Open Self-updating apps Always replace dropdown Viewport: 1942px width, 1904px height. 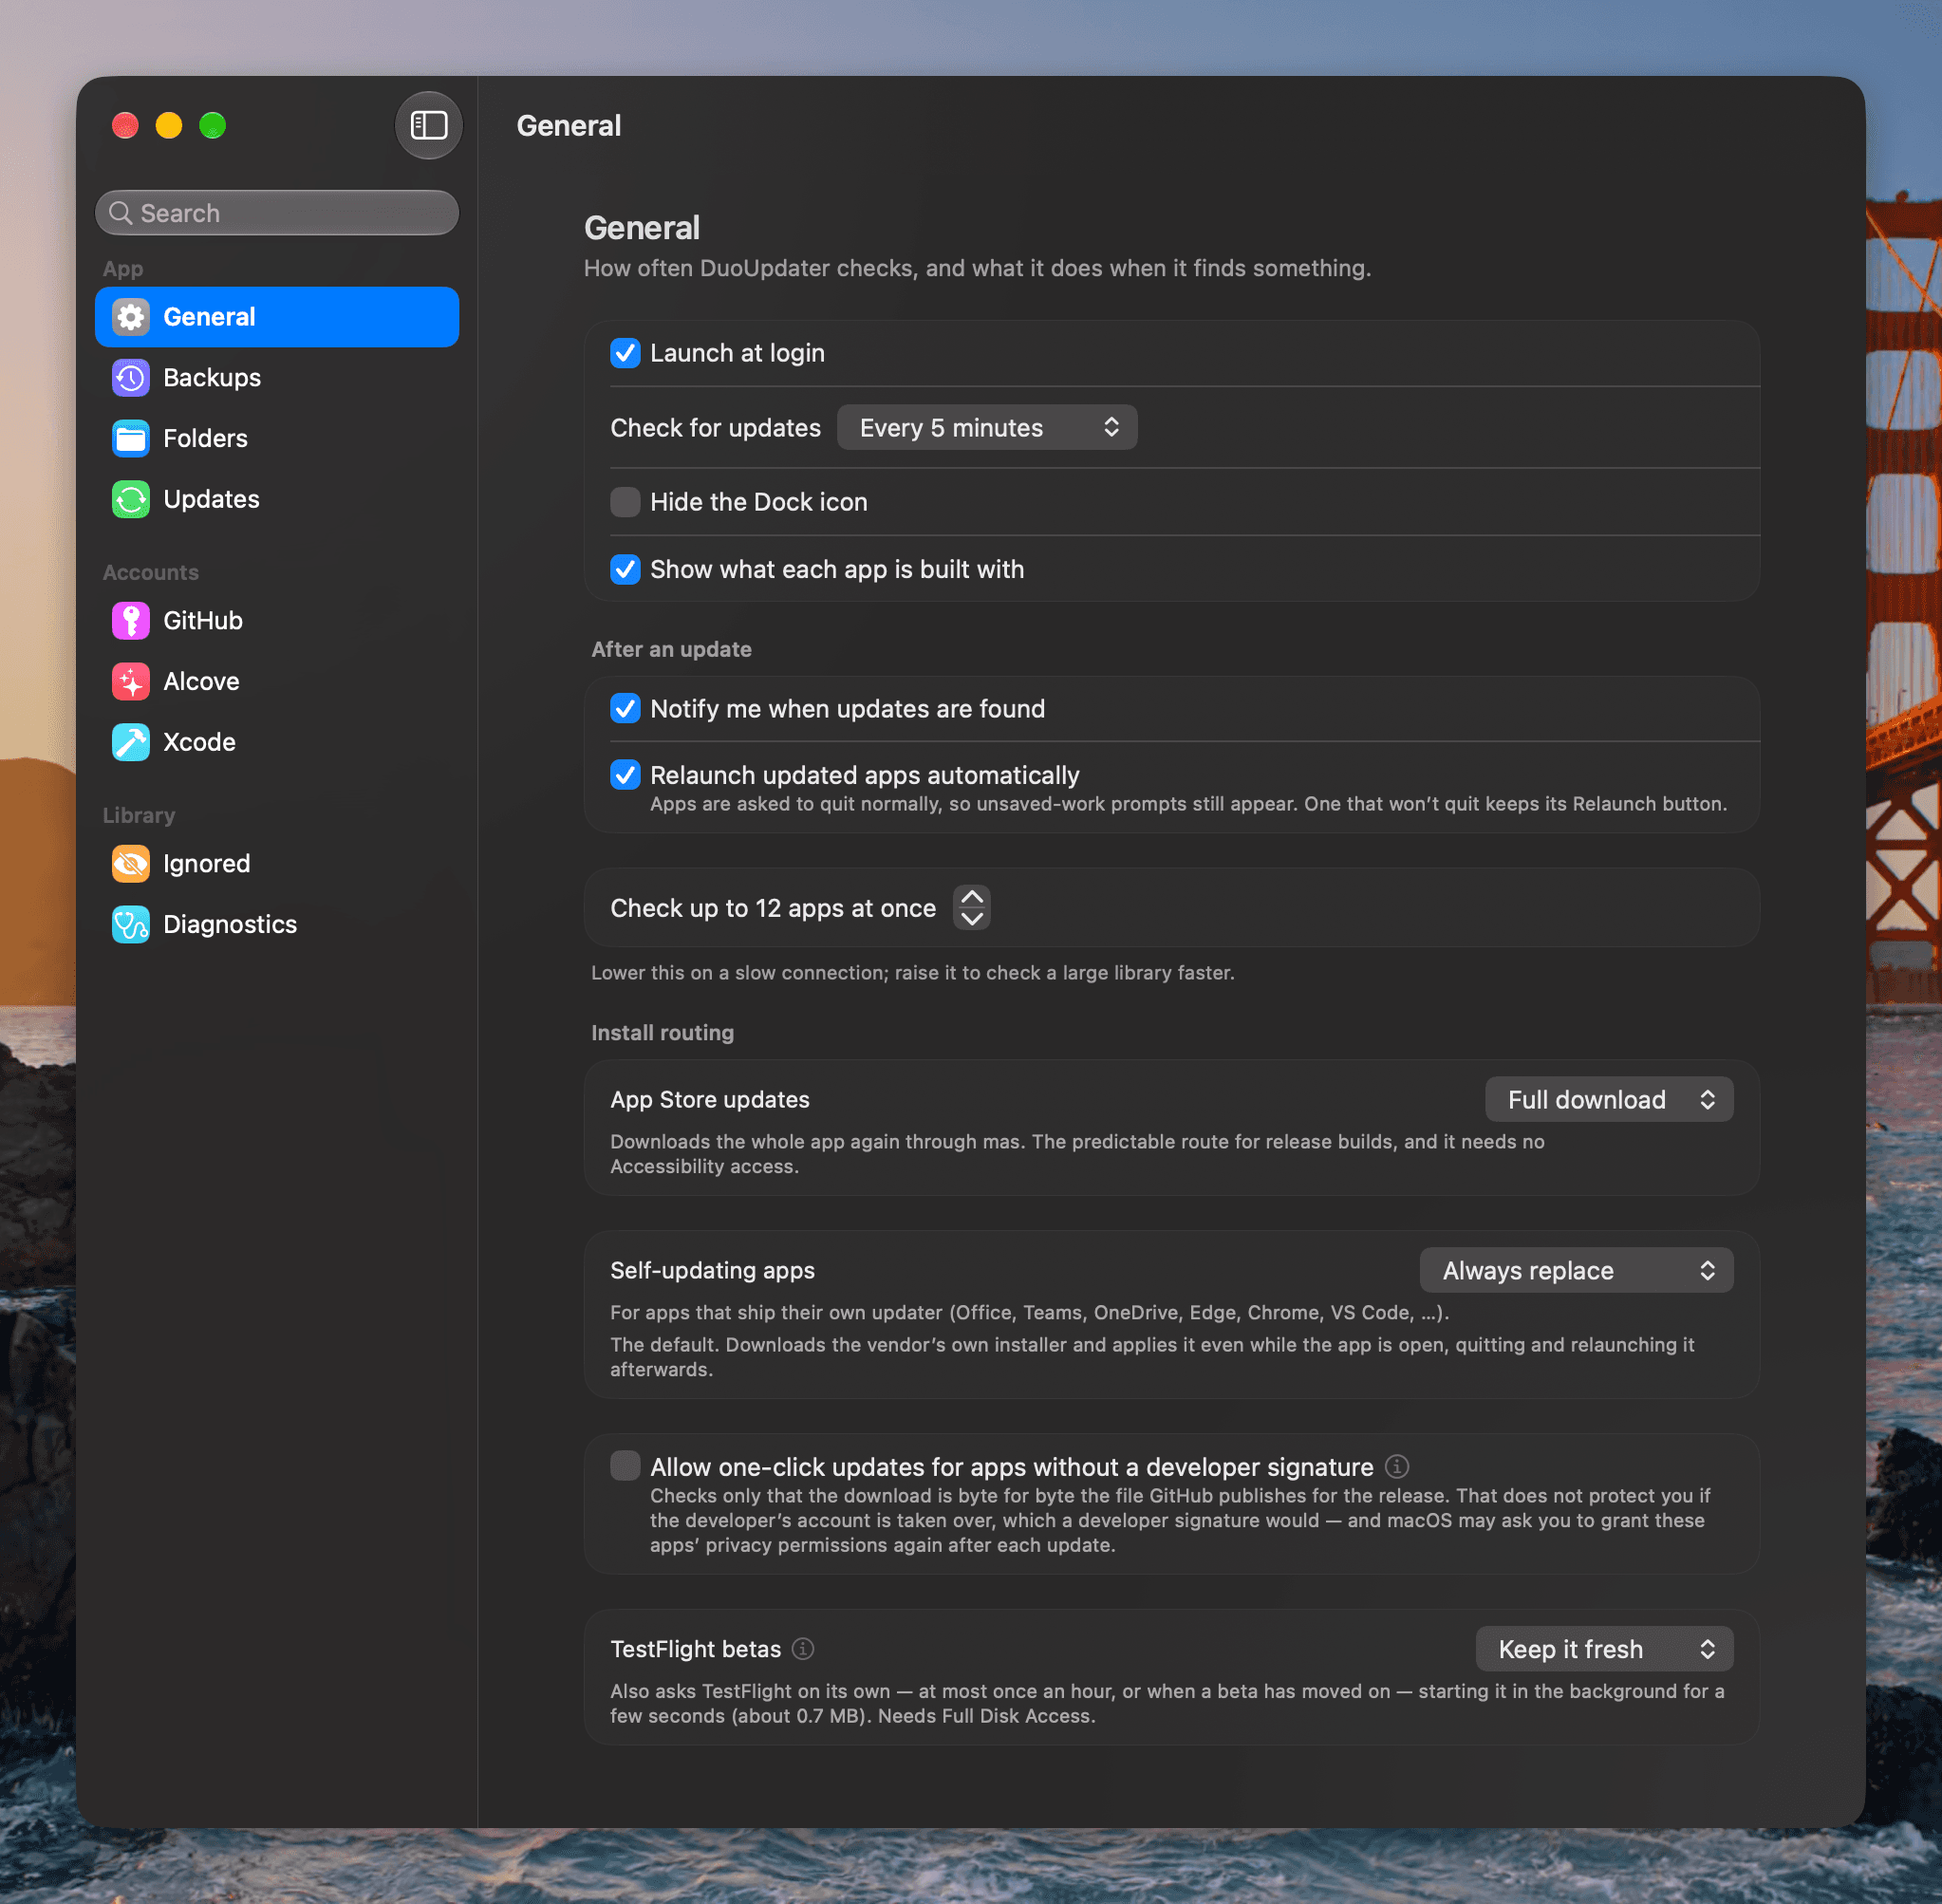1576,1270
